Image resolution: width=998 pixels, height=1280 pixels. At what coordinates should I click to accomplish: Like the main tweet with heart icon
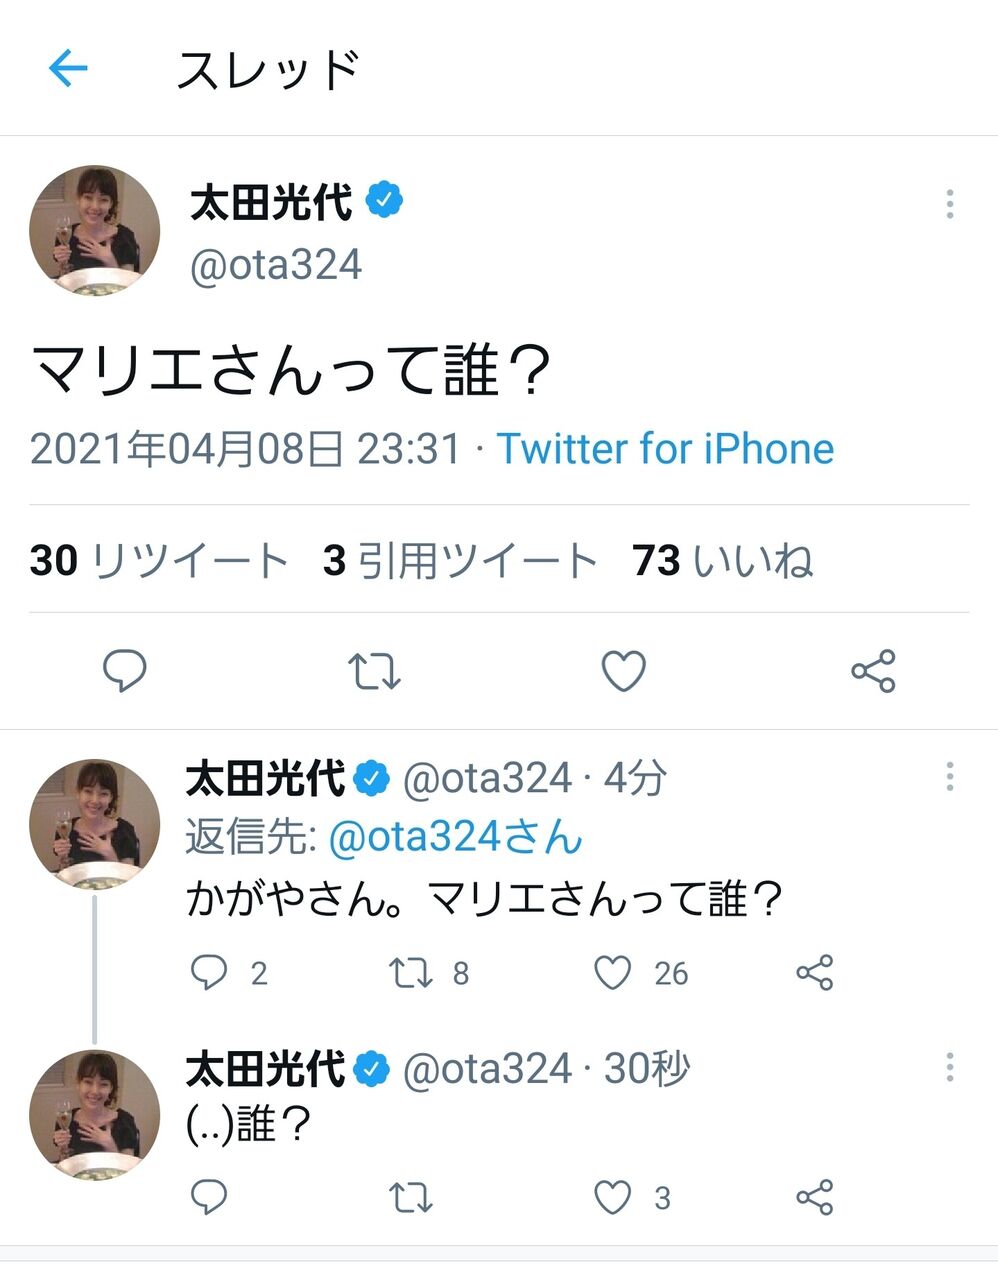point(623,671)
